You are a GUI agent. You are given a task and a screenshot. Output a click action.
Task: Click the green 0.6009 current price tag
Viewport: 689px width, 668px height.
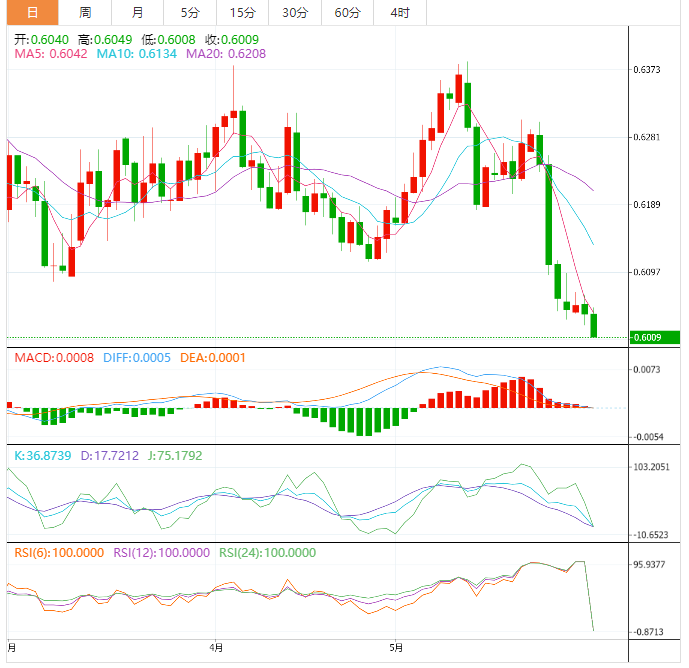coord(653,338)
